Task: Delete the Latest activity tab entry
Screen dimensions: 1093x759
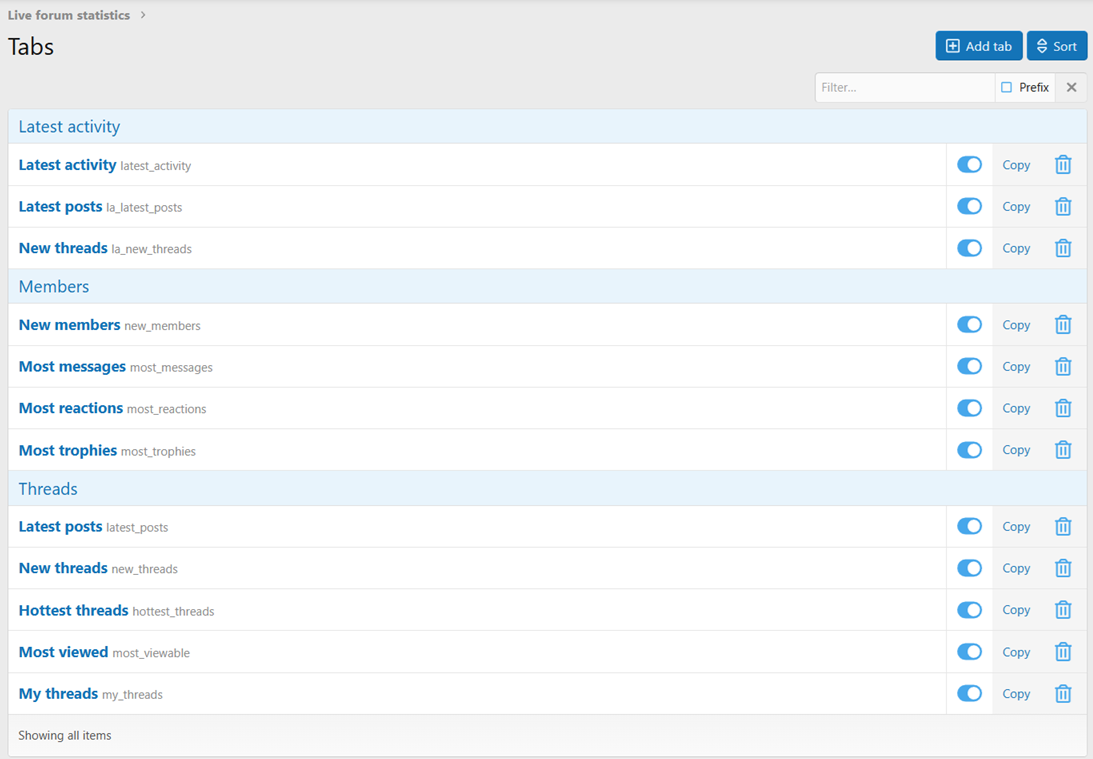Action: click(1063, 165)
